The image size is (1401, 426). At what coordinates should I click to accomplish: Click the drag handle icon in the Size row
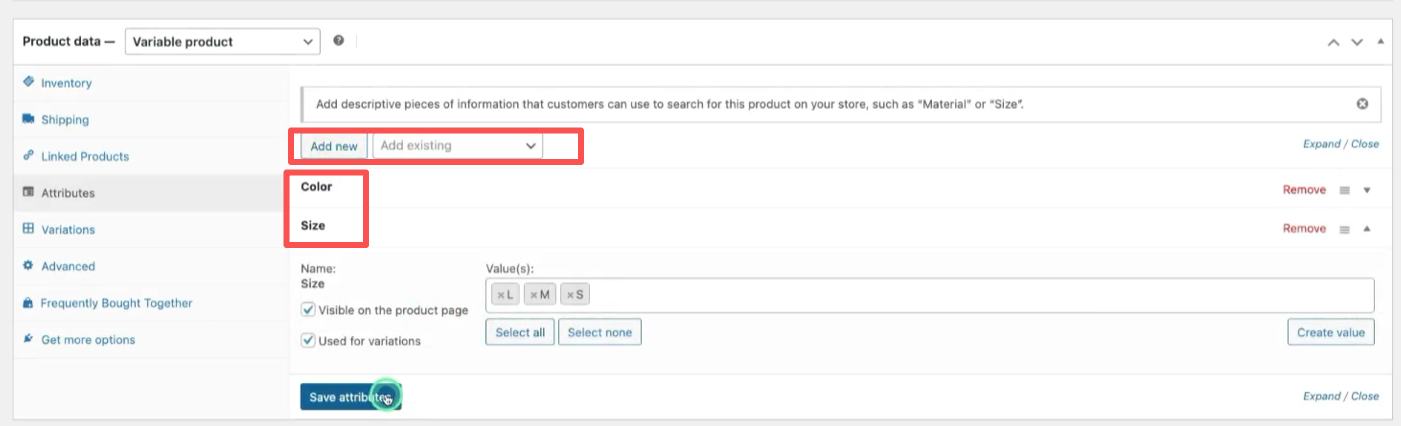(1345, 229)
